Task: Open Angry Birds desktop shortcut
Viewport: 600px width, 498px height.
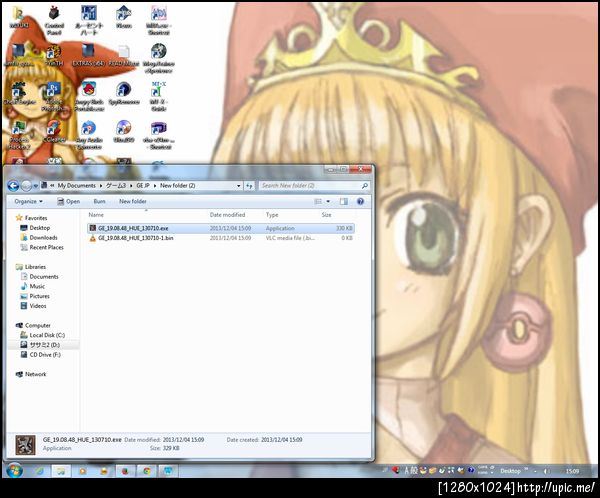Action: pos(89,96)
